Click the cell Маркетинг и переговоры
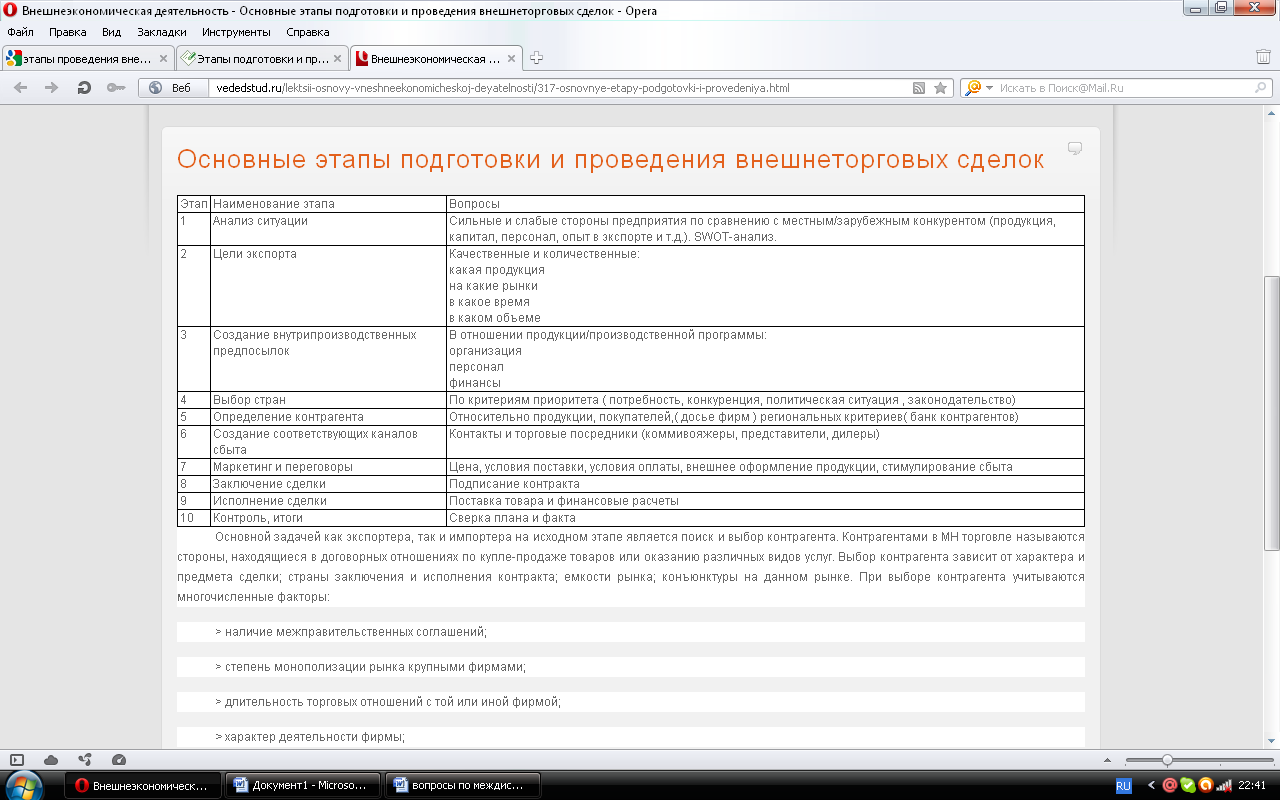The height and width of the screenshot is (800, 1280). coord(328,467)
